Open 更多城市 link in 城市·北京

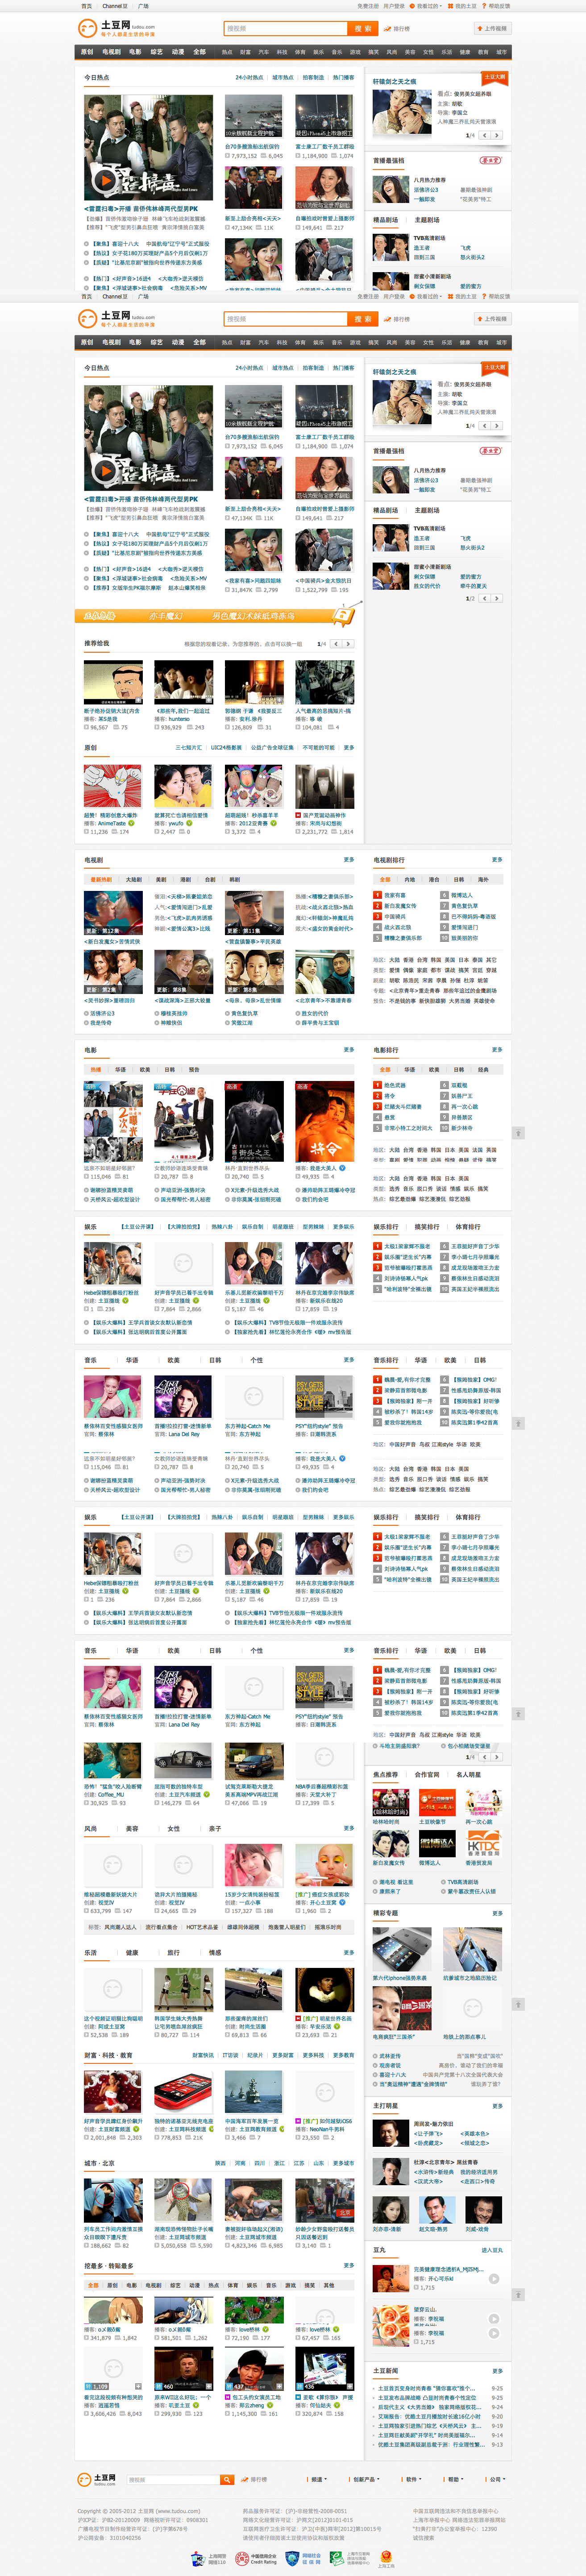point(343,2163)
